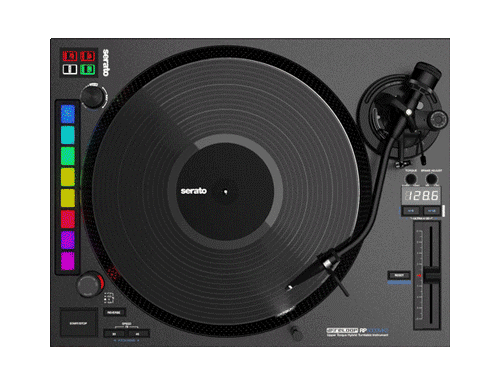This screenshot has height=385, width=500.
Task: Tap the green performance pad
Action: coord(68,156)
